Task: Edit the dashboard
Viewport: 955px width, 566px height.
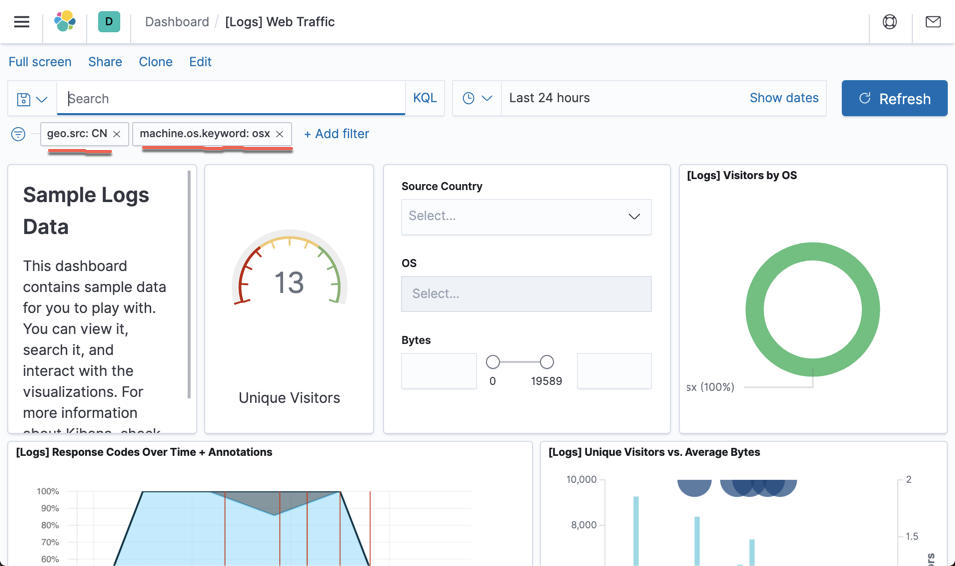Action: 200,62
